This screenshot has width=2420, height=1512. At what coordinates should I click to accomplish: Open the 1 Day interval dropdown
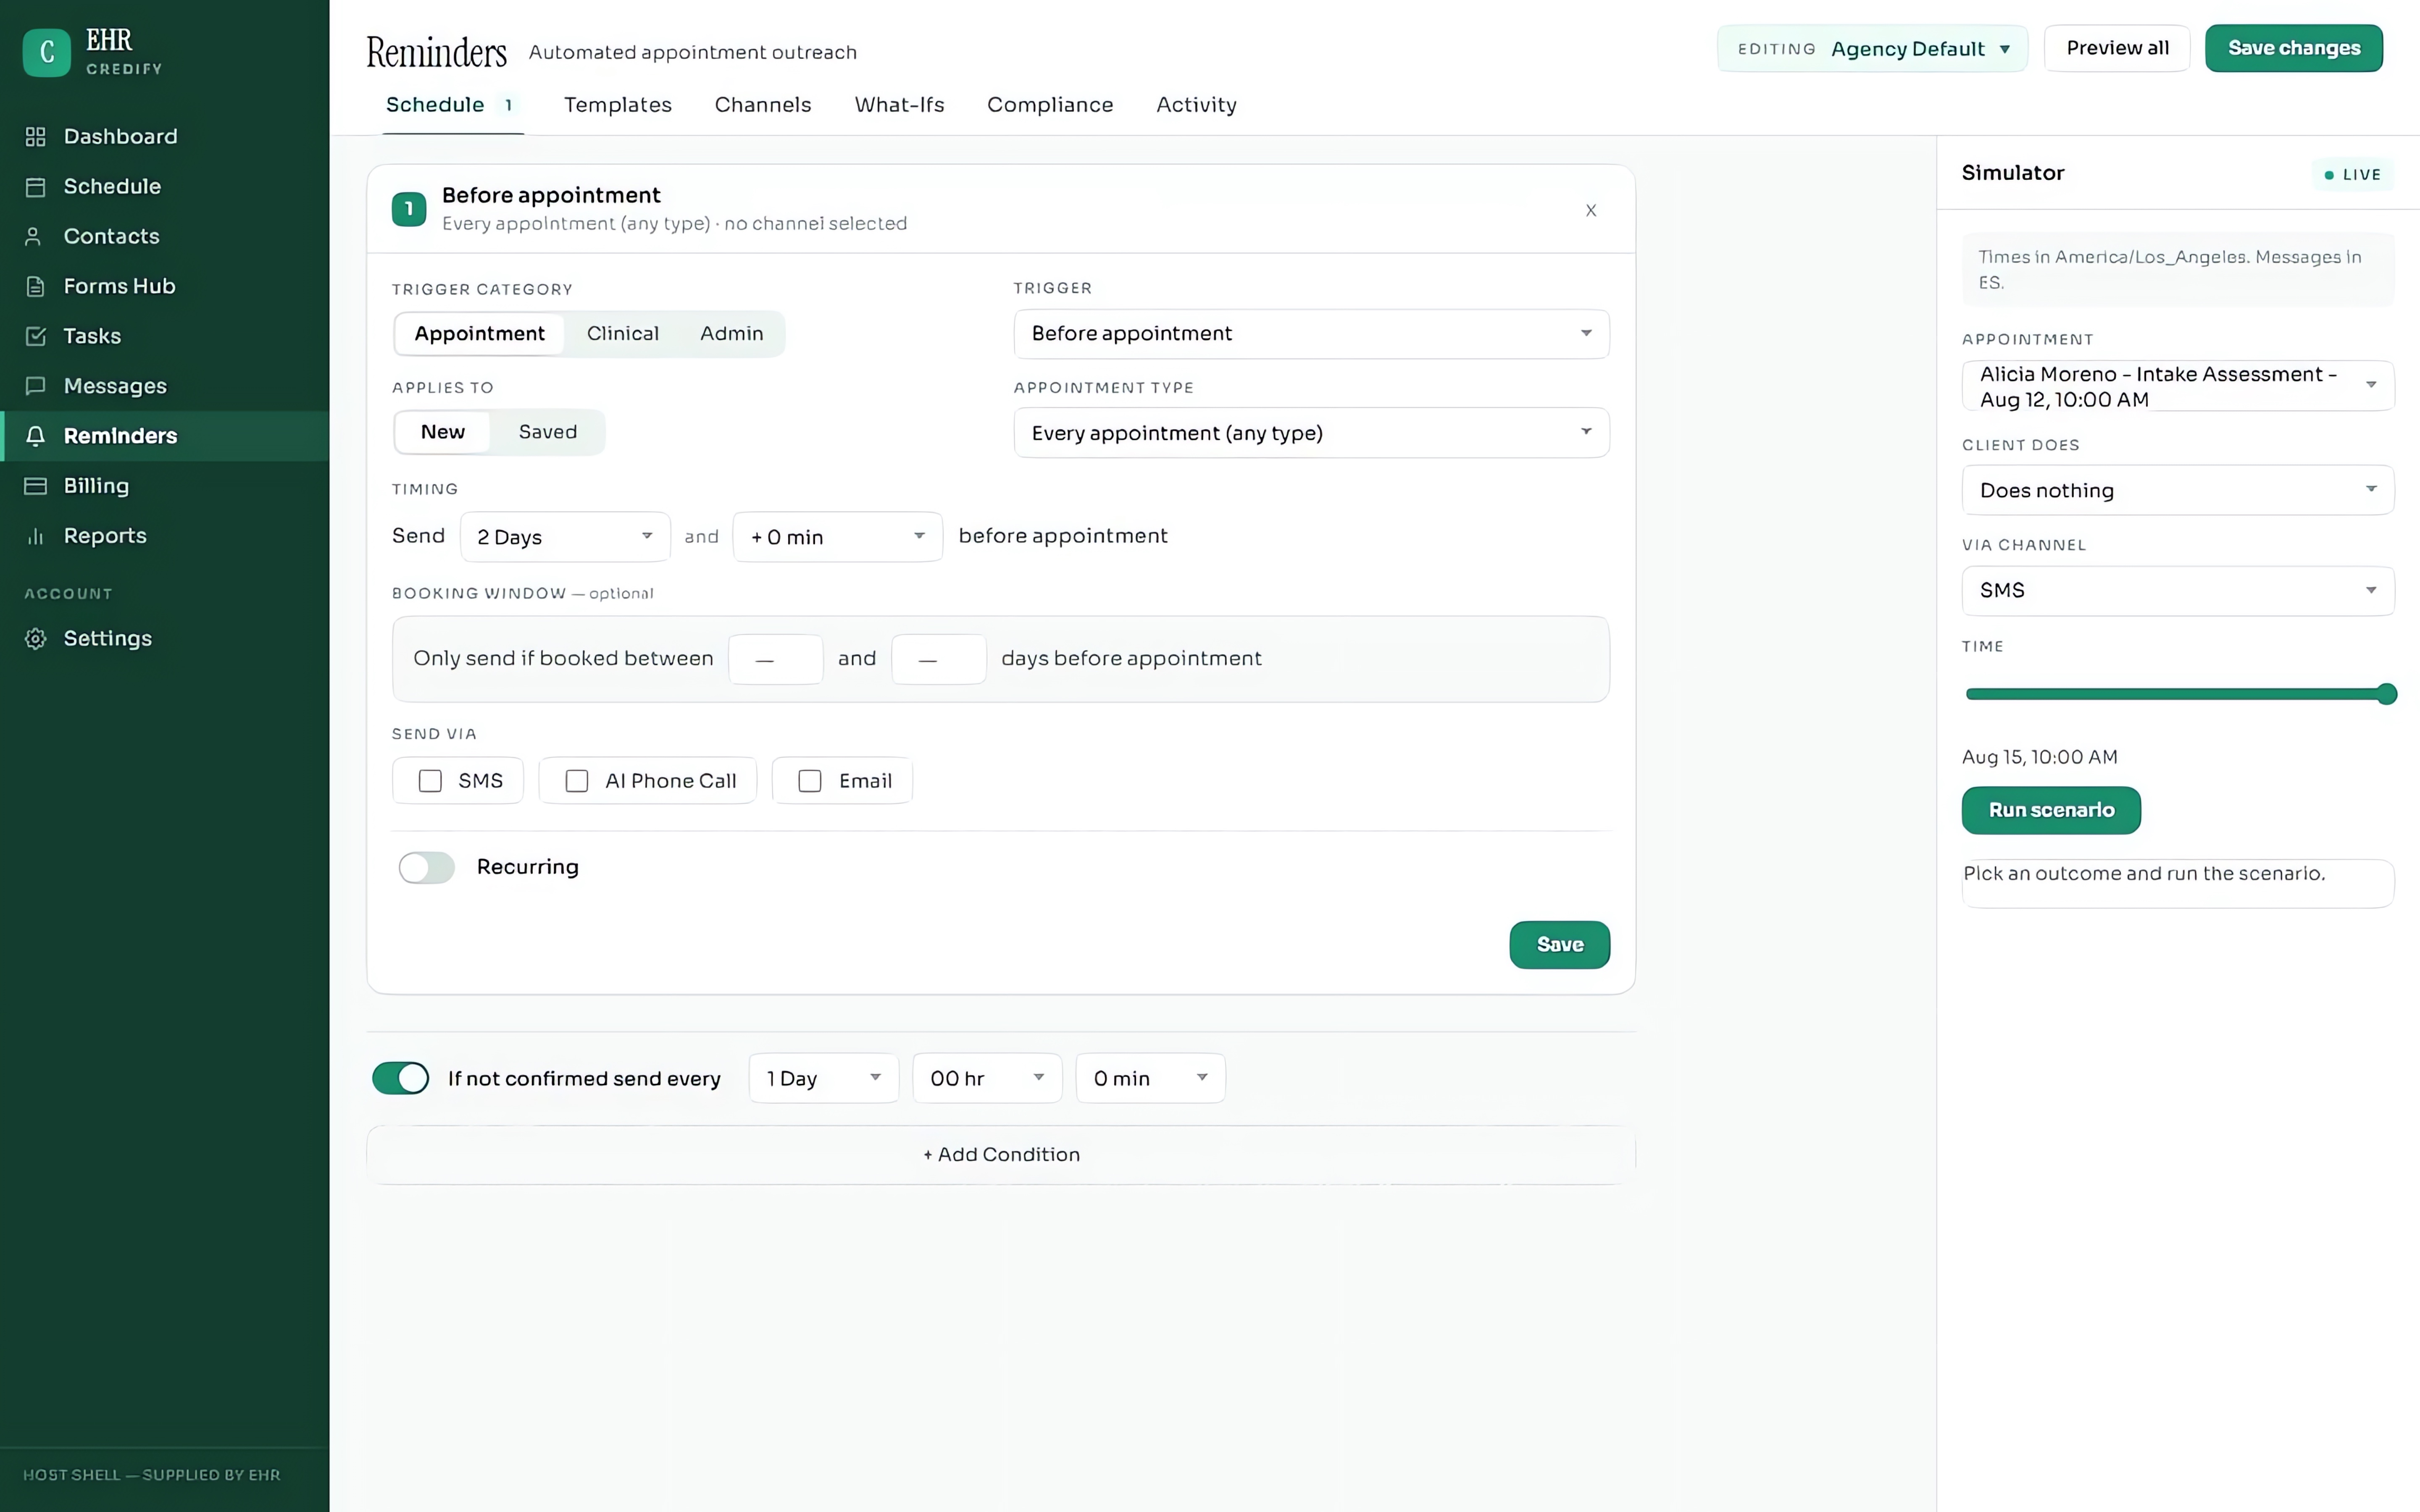click(x=824, y=1078)
